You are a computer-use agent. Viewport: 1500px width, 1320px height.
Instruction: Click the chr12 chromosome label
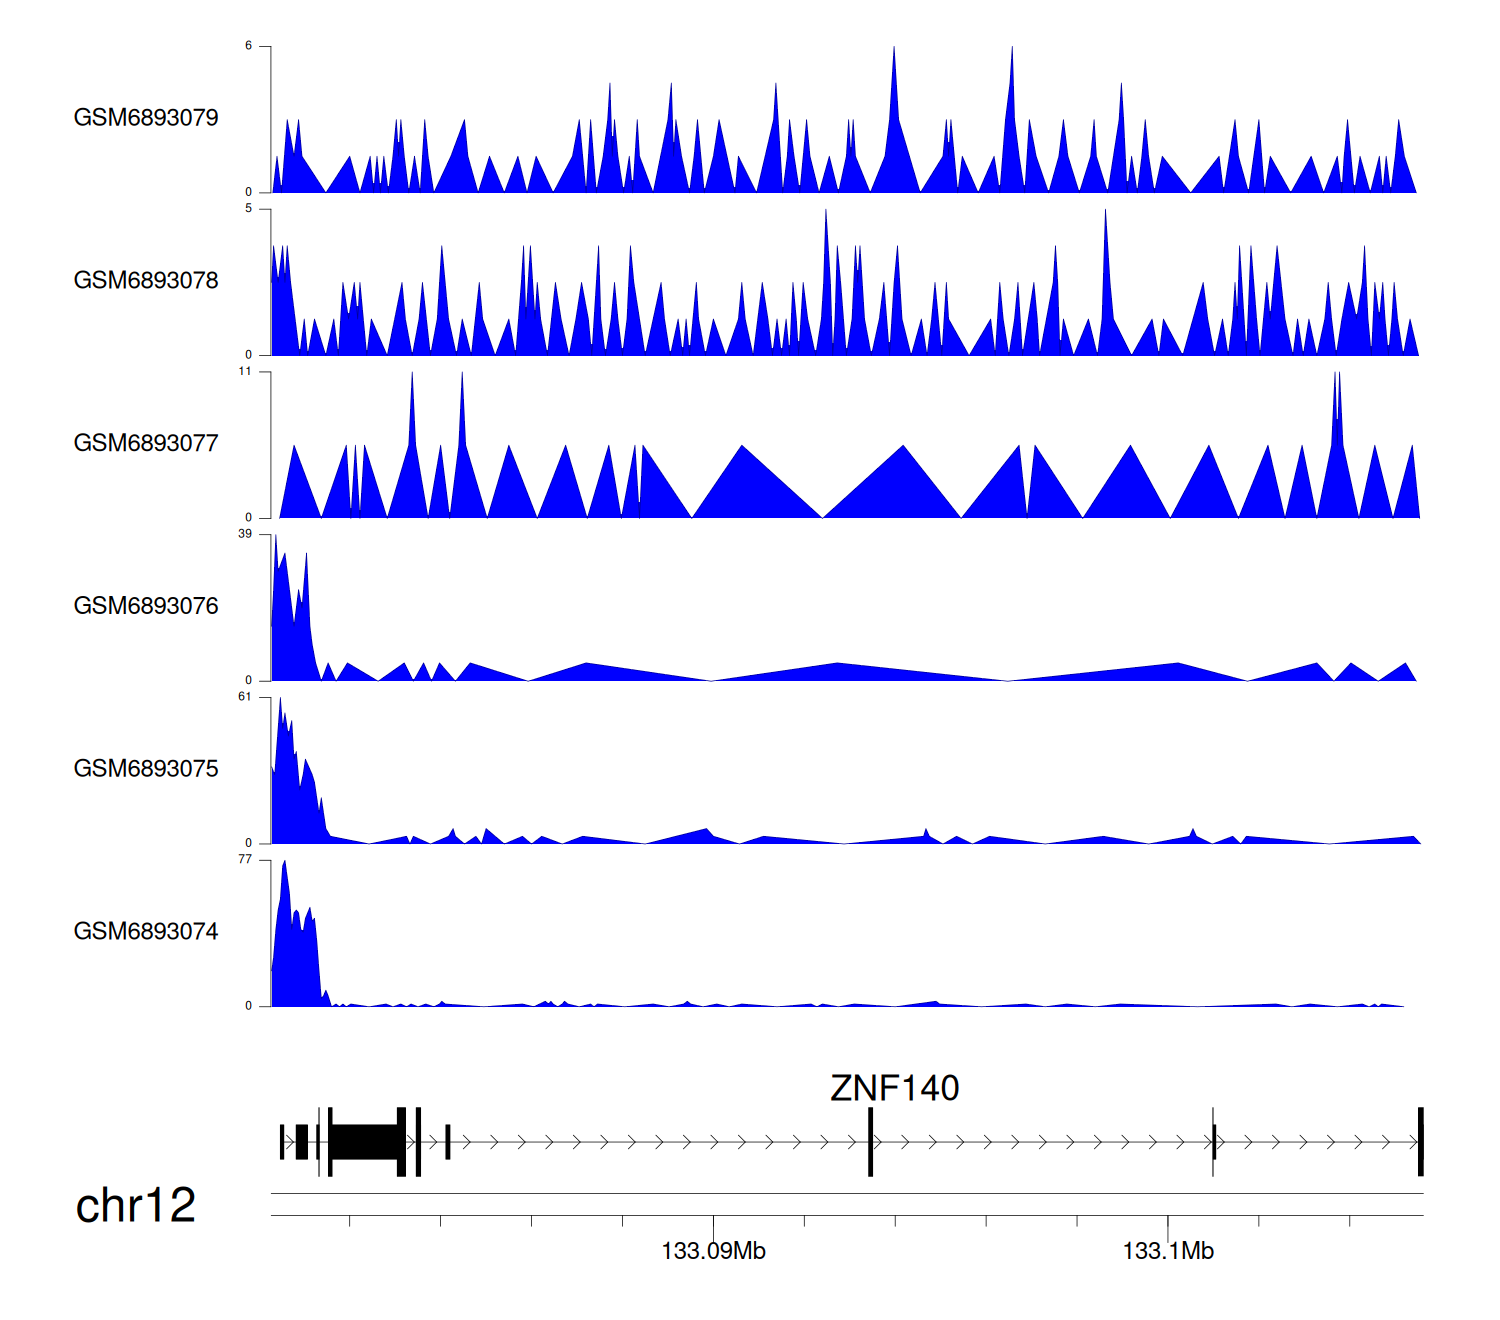[135, 1206]
